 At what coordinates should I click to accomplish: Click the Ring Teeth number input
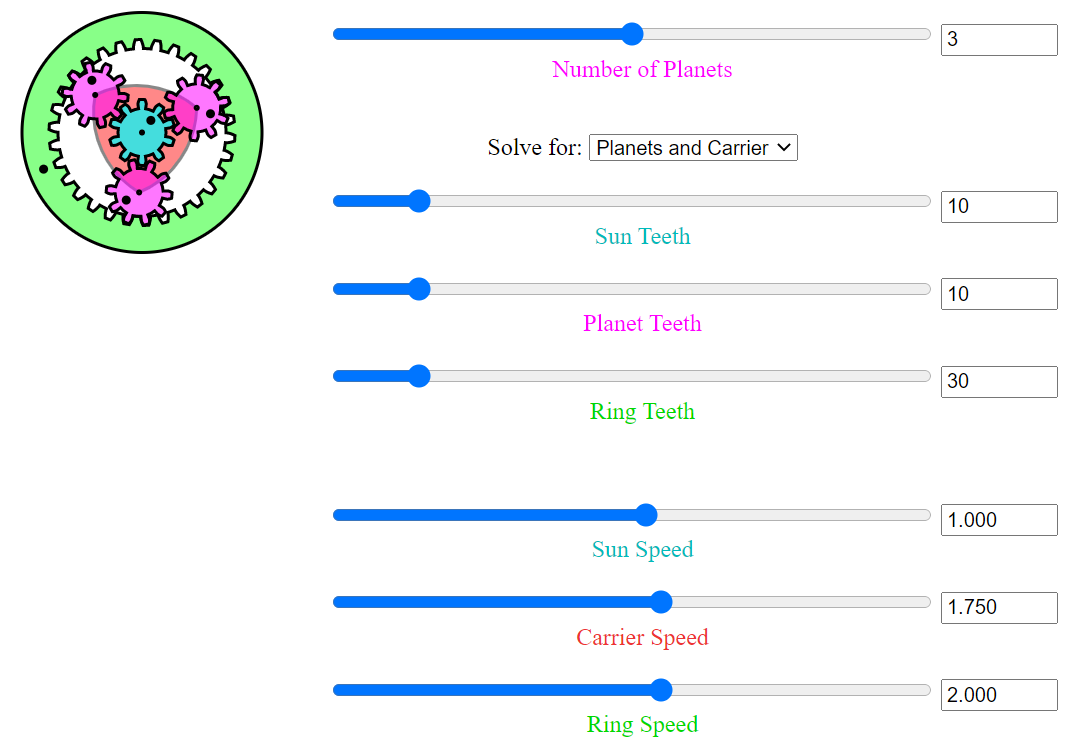(998, 381)
